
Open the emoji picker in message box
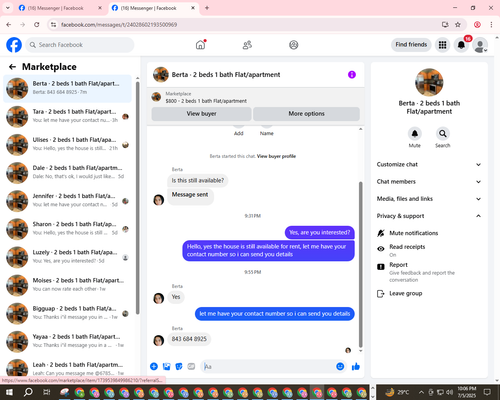tap(340, 367)
